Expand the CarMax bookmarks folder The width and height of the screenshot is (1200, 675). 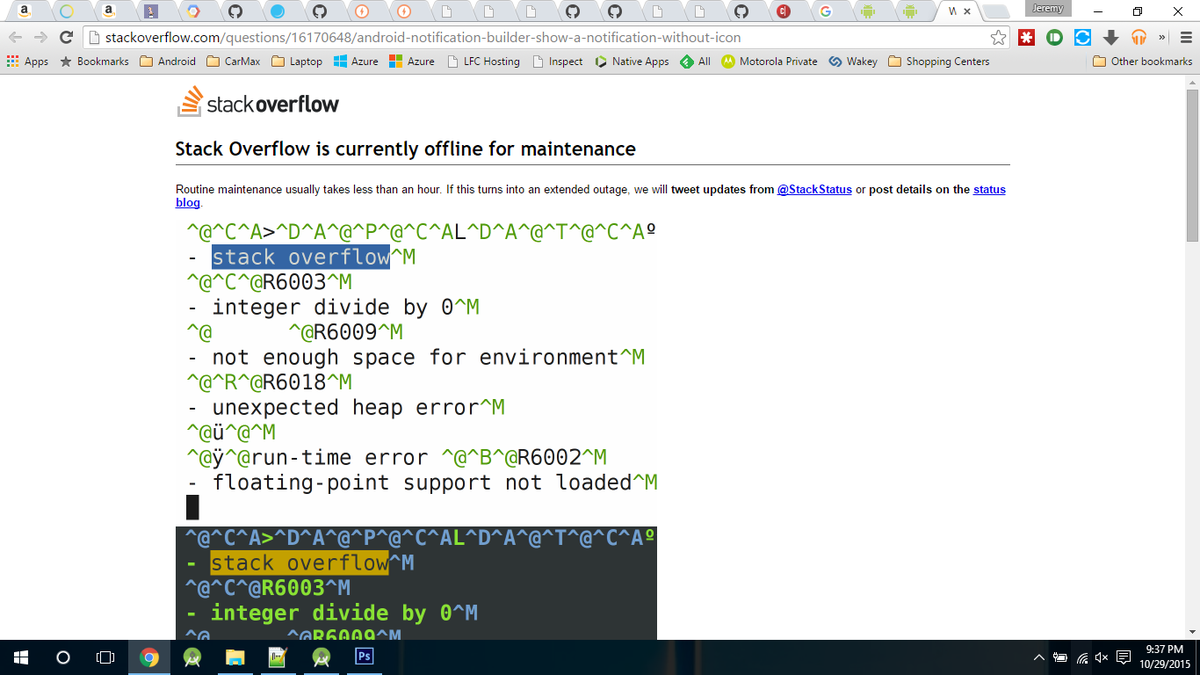234,61
